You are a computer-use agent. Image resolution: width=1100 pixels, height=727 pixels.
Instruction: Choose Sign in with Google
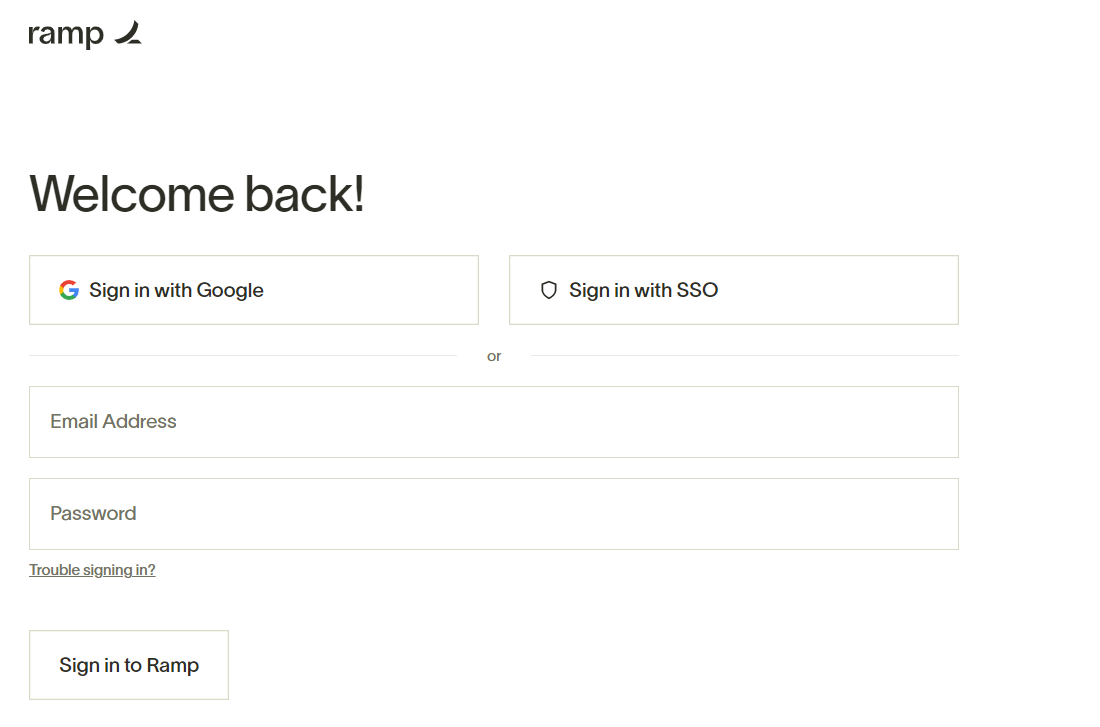254,290
